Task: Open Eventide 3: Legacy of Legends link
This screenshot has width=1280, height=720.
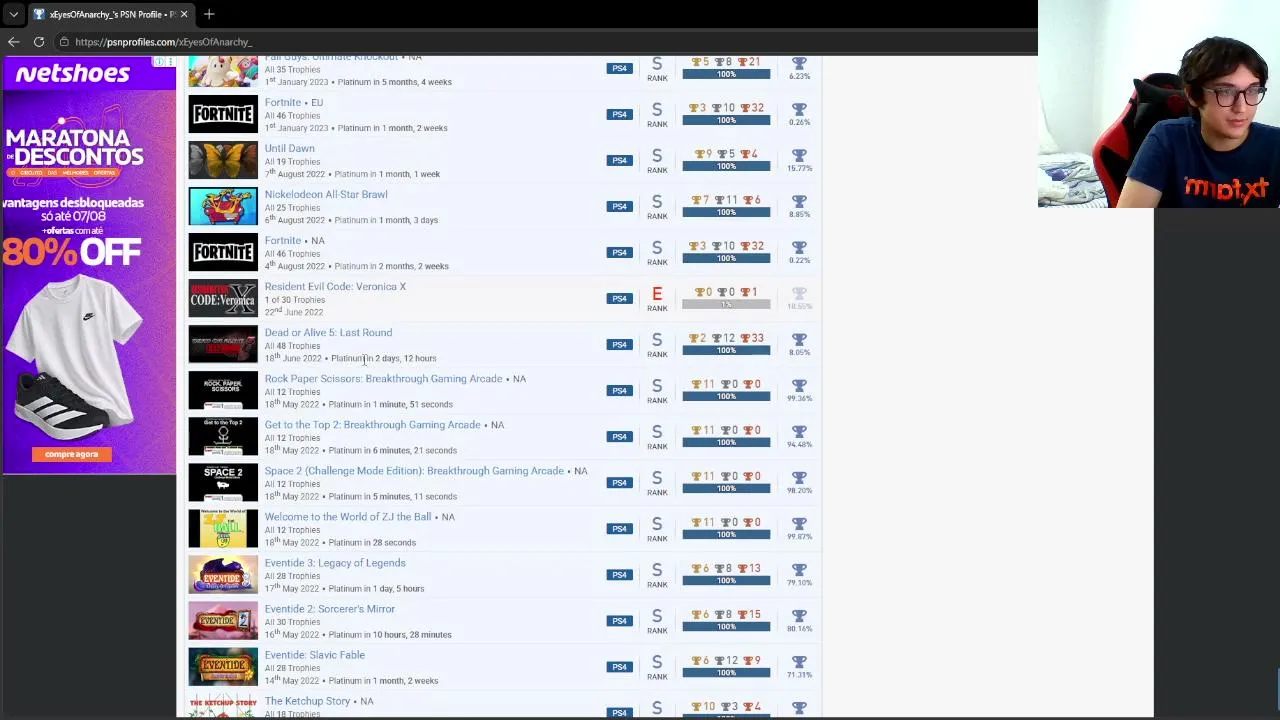Action: click(335, 562)
